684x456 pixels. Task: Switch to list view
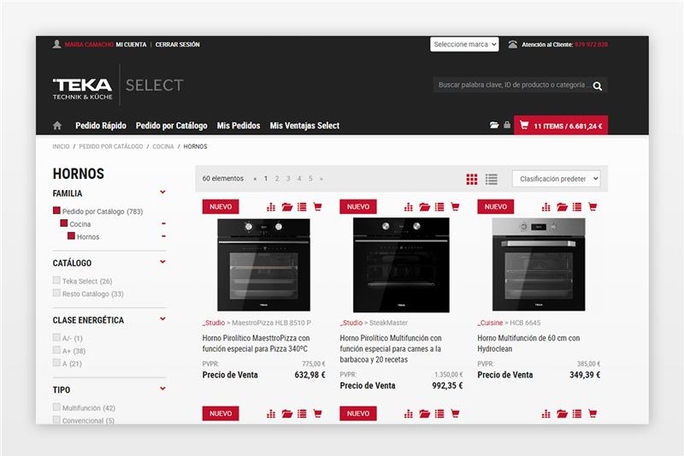coord(491,179)
